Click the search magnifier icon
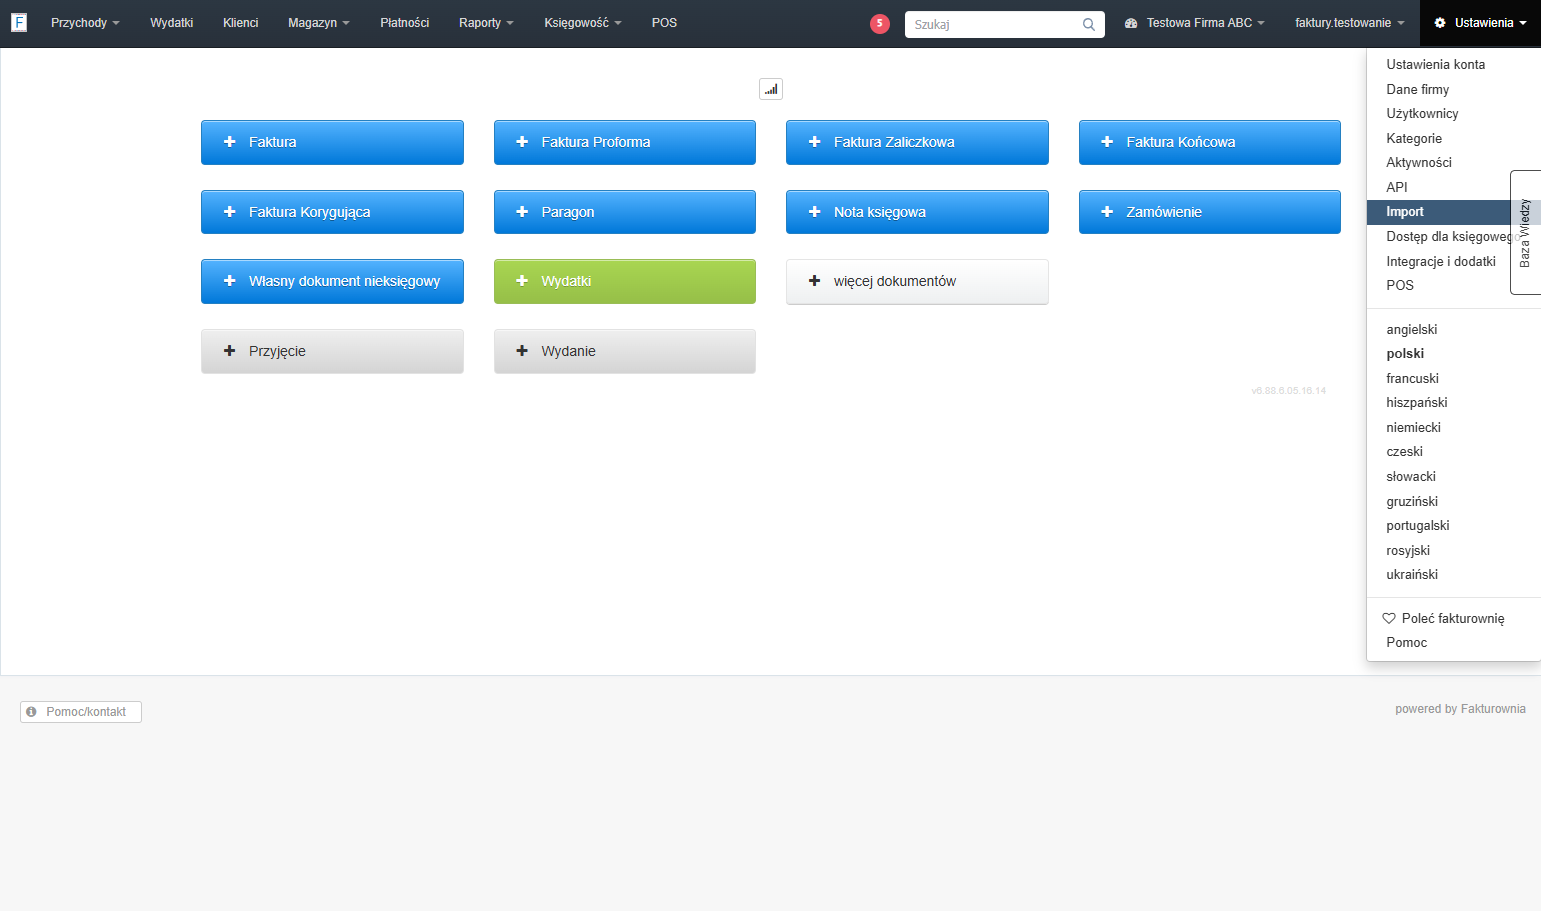The height and width of the screenshot is (911, 1541). point(1089,24)
